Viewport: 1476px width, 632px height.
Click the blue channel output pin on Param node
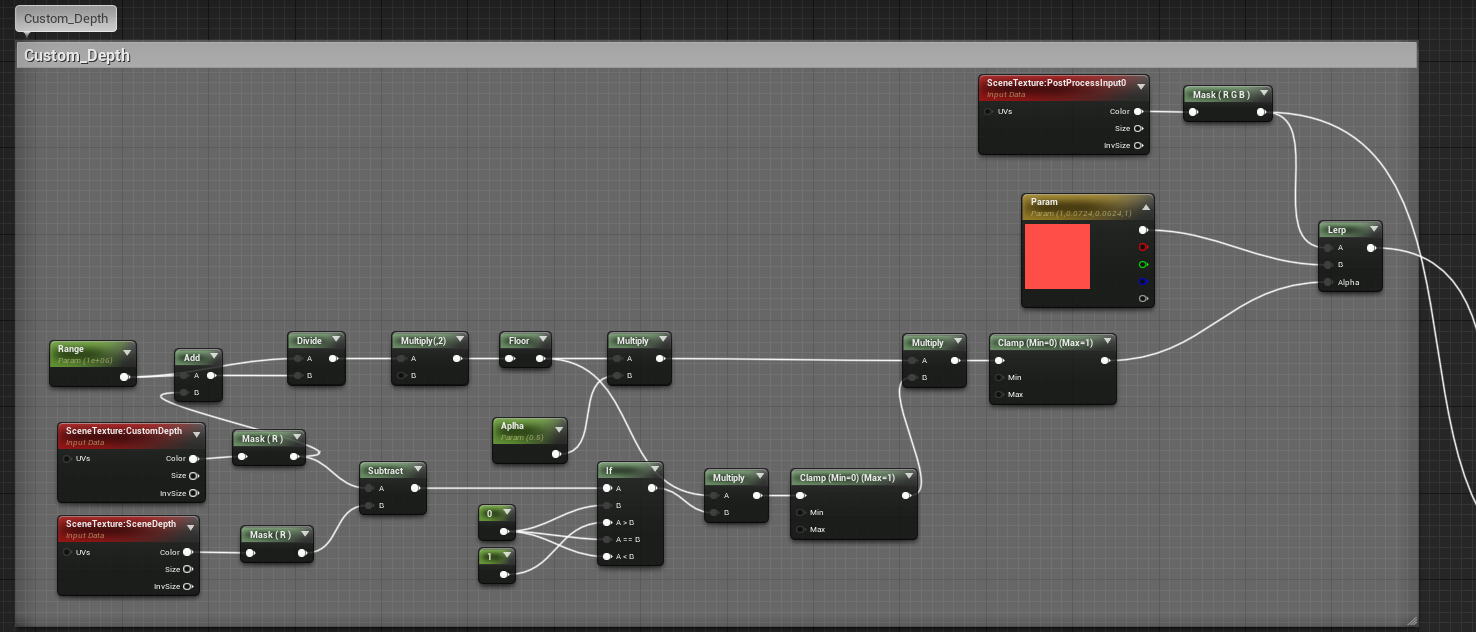point(1143,281)
